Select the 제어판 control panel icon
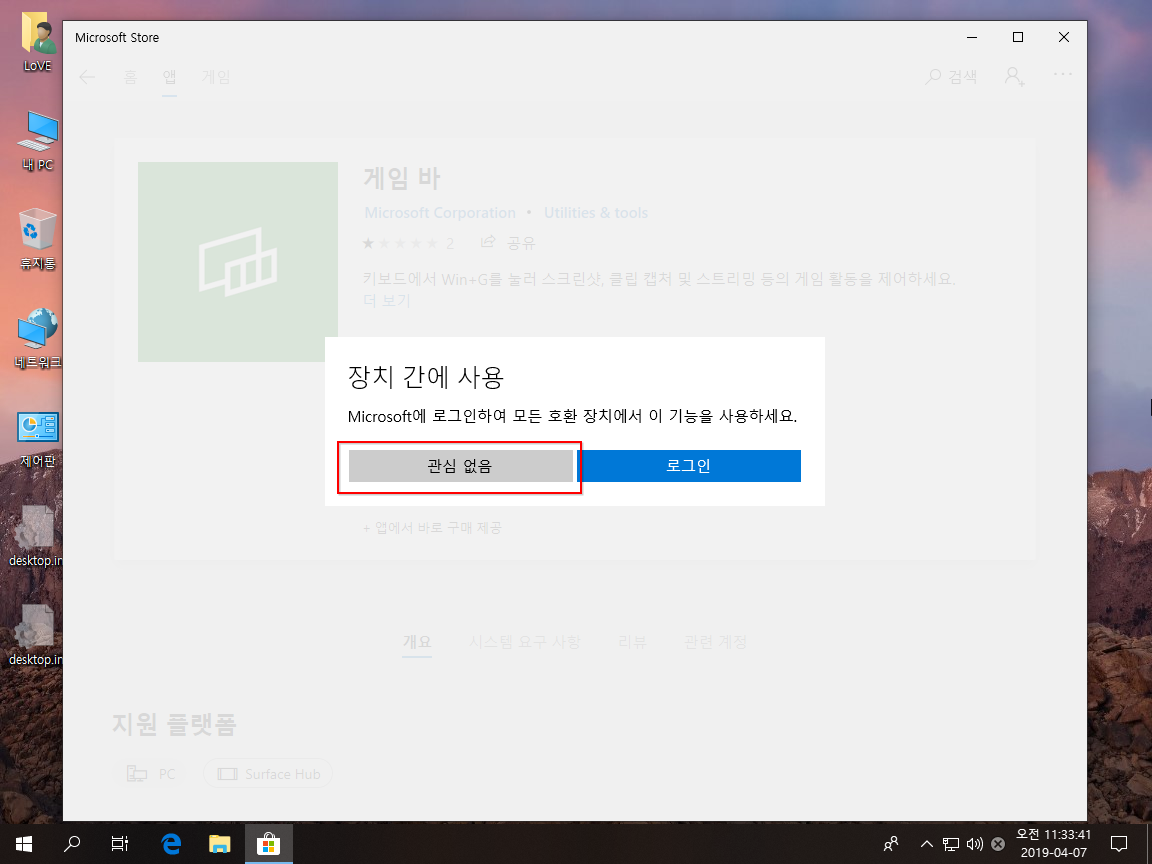The height and width of the screenshot is (864, 1152). 37,439
